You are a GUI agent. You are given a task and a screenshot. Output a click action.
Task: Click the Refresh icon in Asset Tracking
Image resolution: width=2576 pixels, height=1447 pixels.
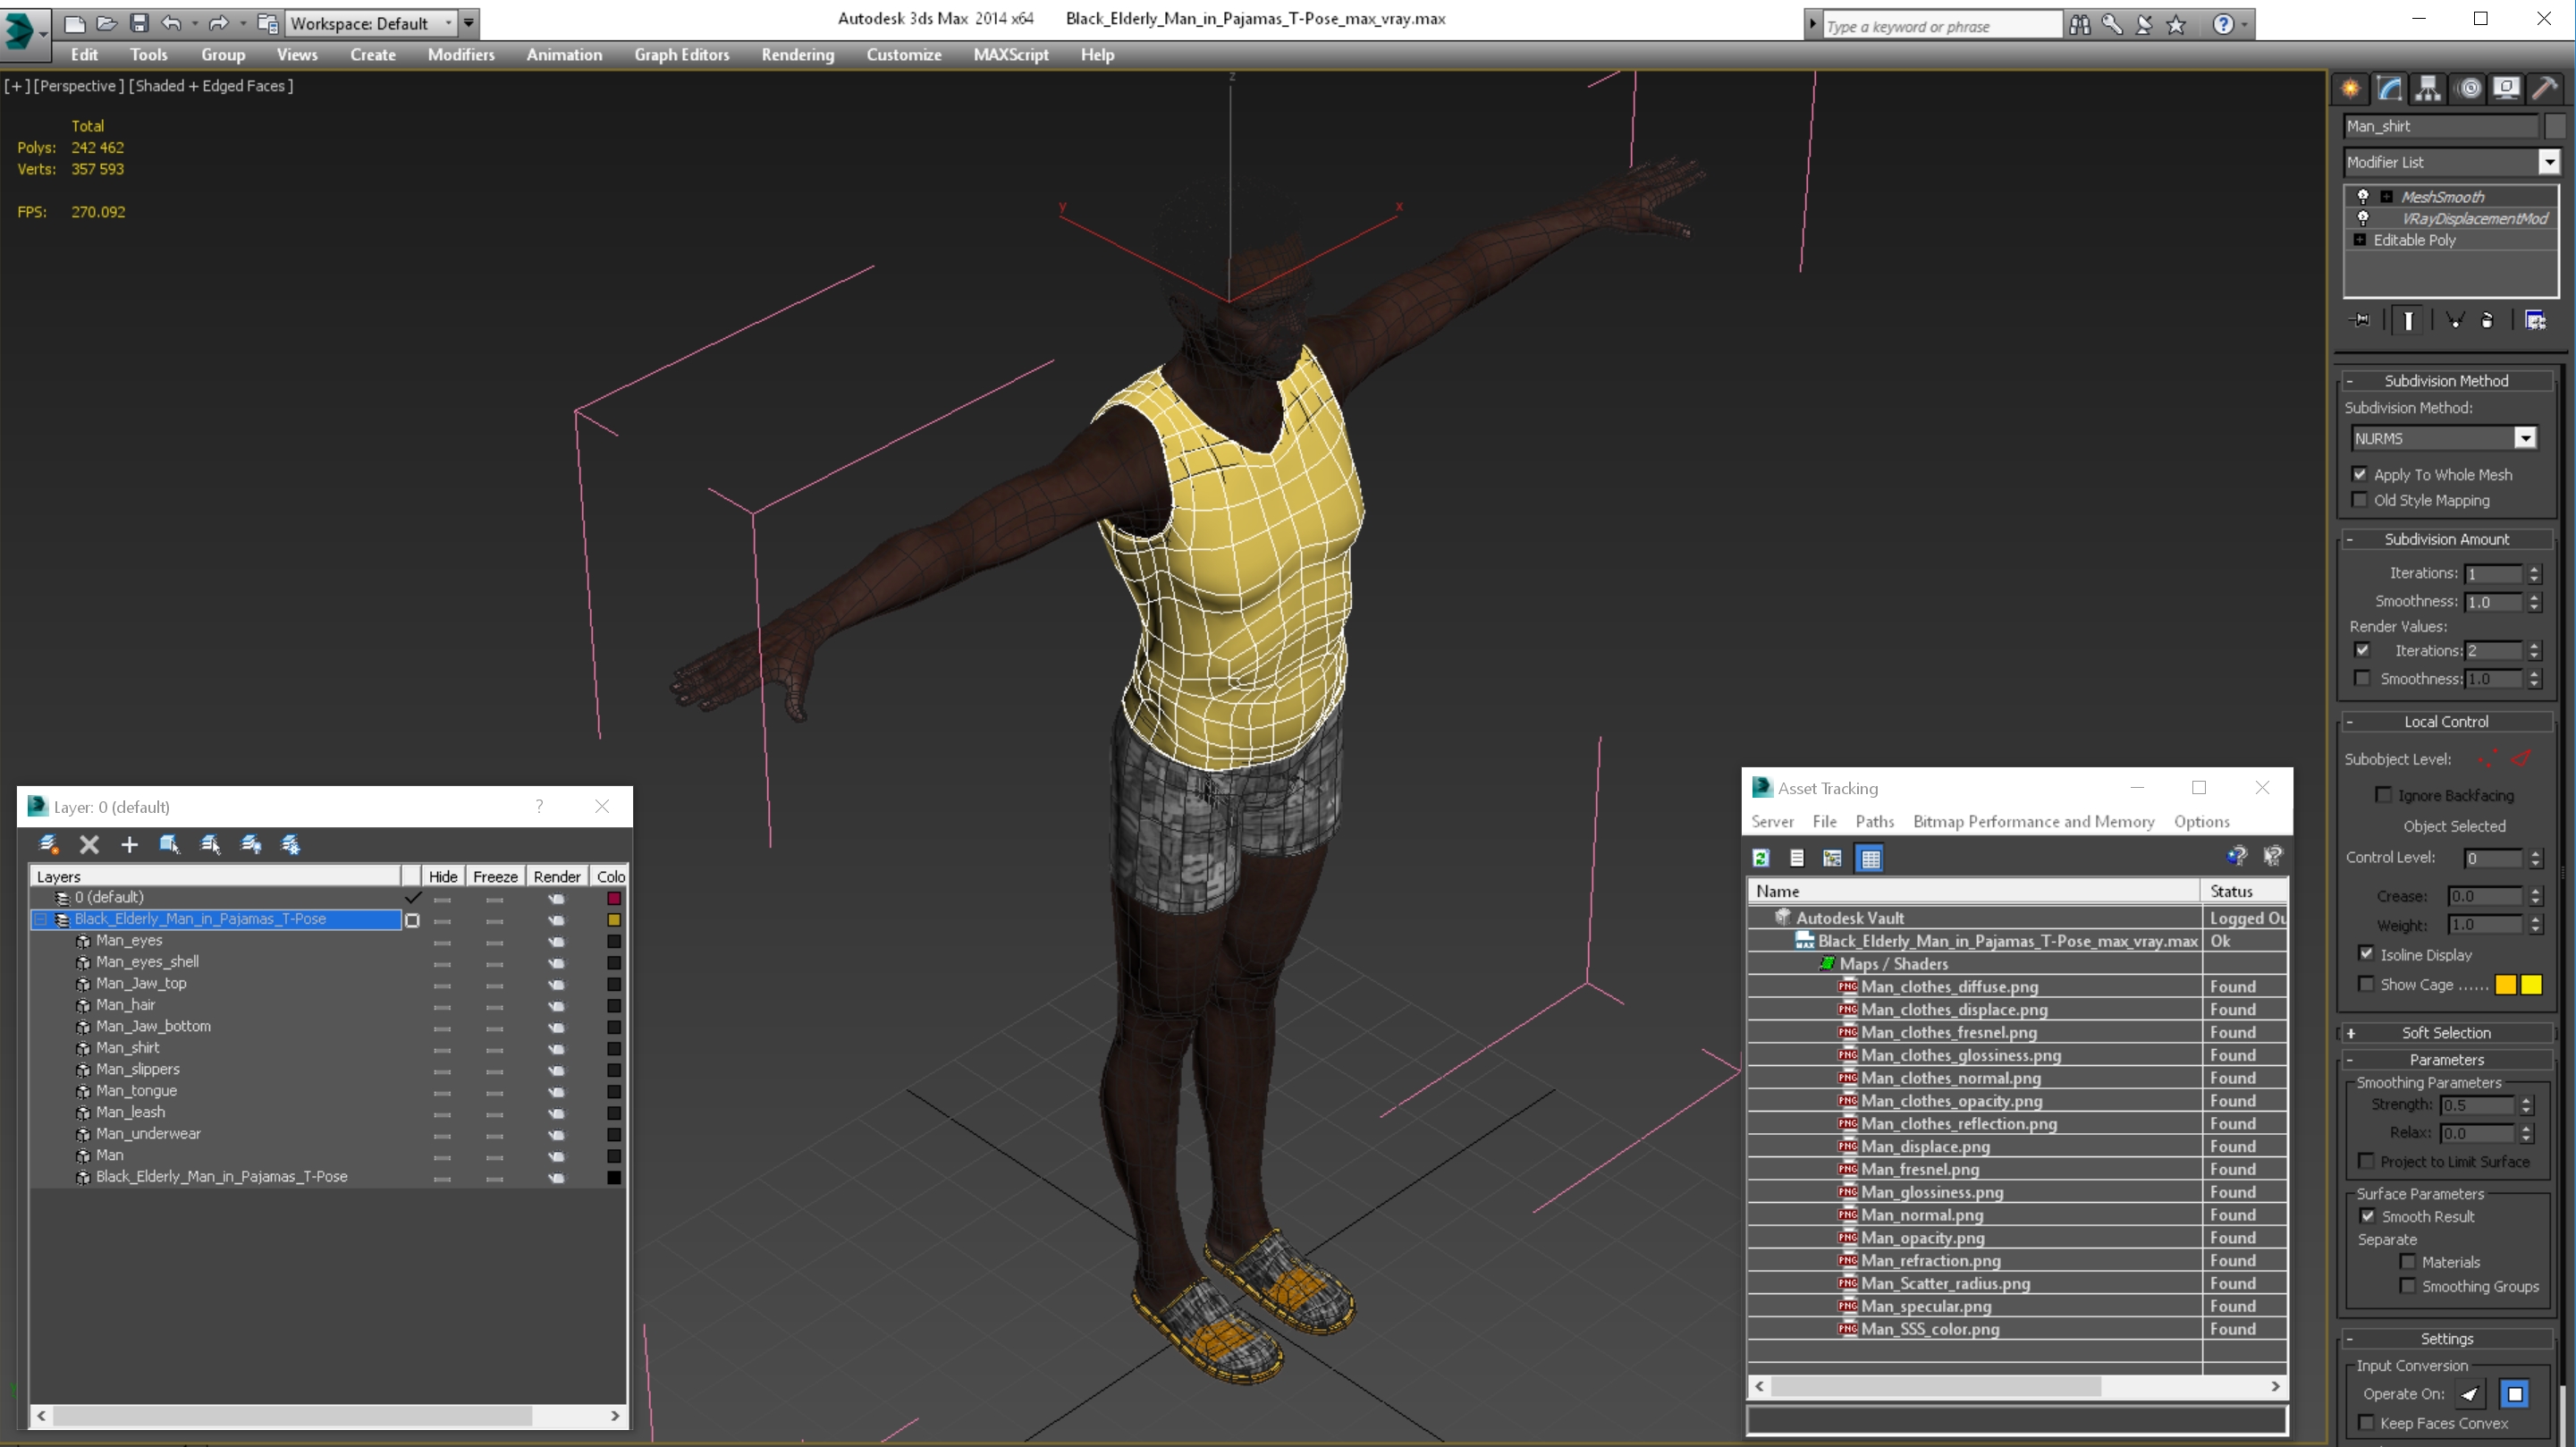[1761, 858]
